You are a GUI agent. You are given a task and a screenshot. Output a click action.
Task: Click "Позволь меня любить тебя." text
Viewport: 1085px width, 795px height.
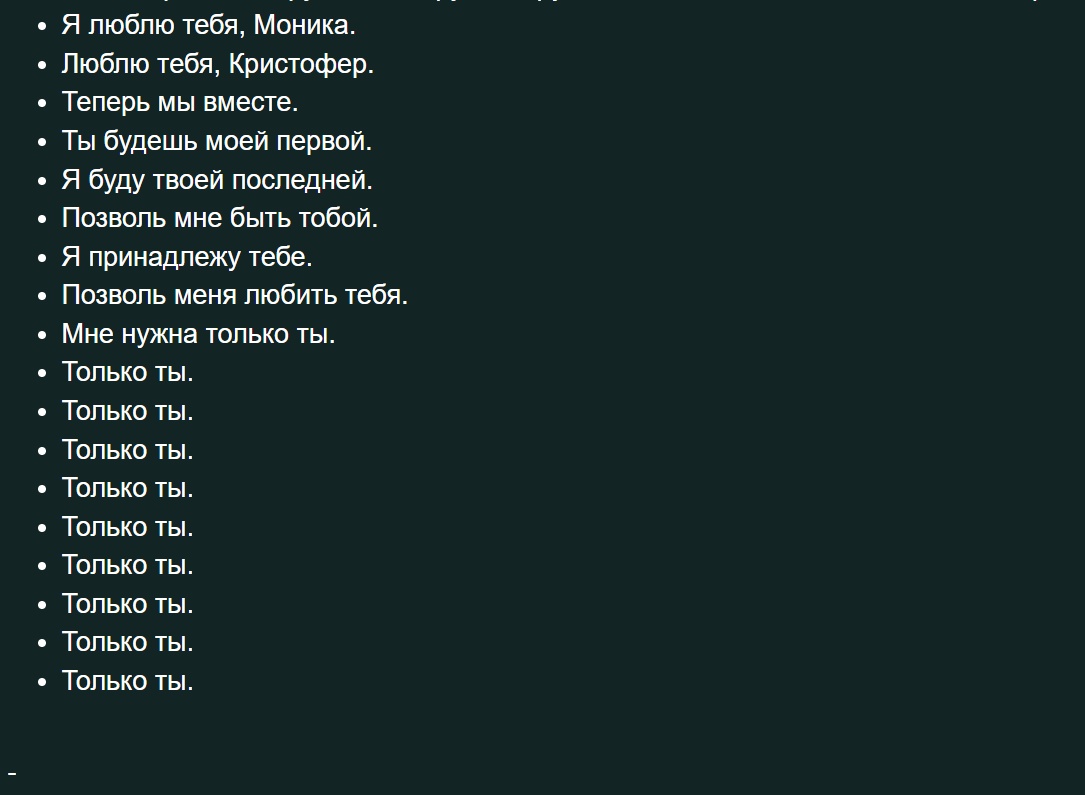click(235, 295)
